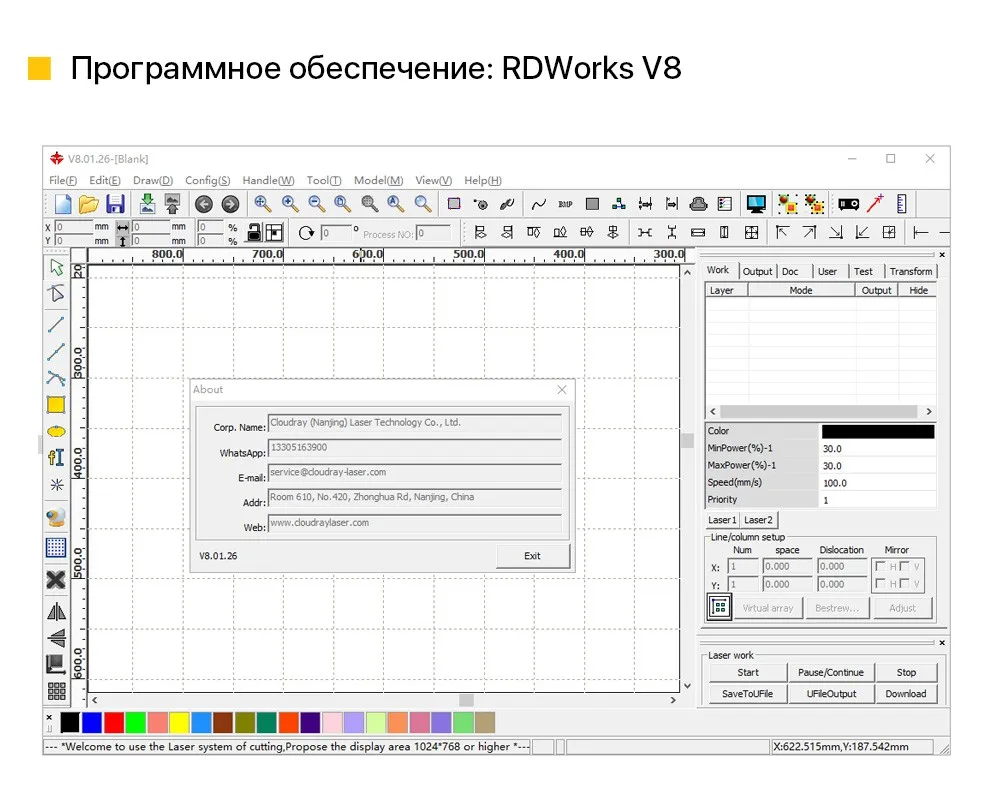Open the Handle menu
1000x812 pixels.
tap(268, 181)
